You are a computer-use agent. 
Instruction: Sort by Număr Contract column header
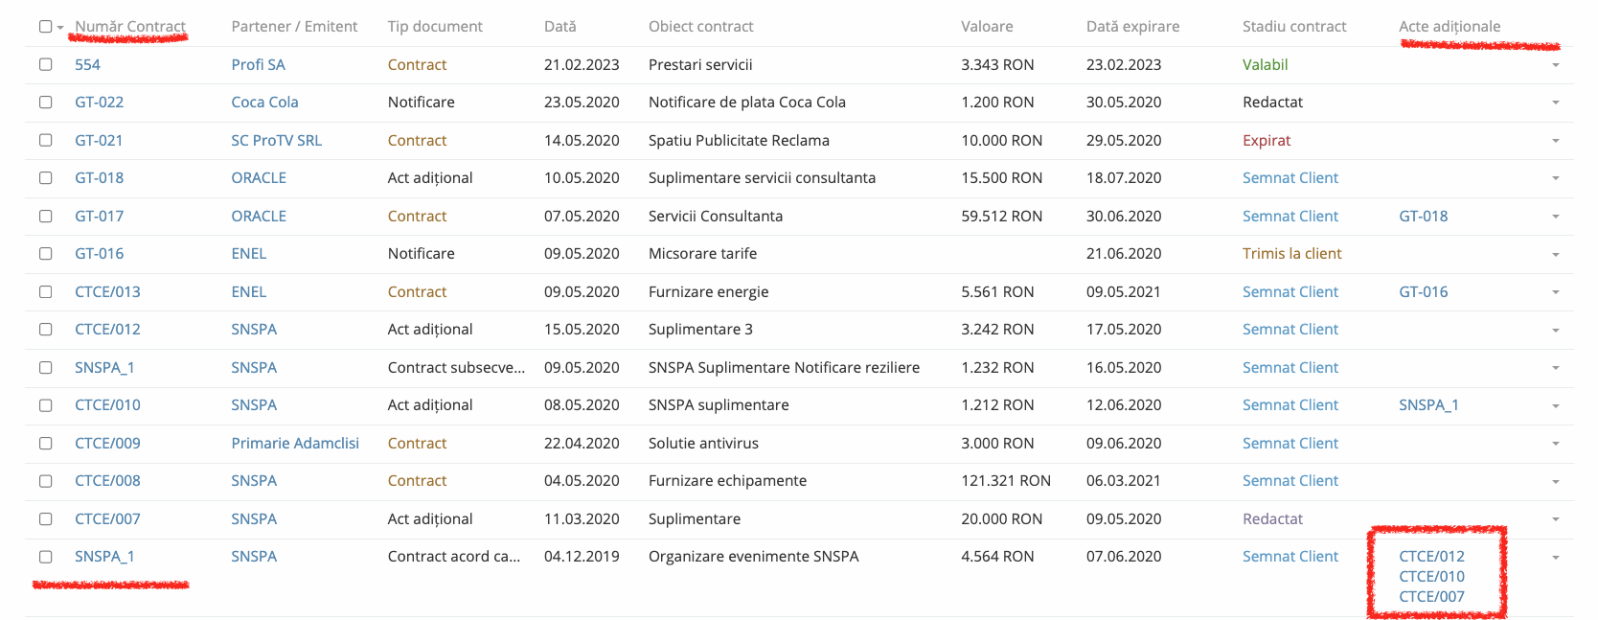coord(130,27)
